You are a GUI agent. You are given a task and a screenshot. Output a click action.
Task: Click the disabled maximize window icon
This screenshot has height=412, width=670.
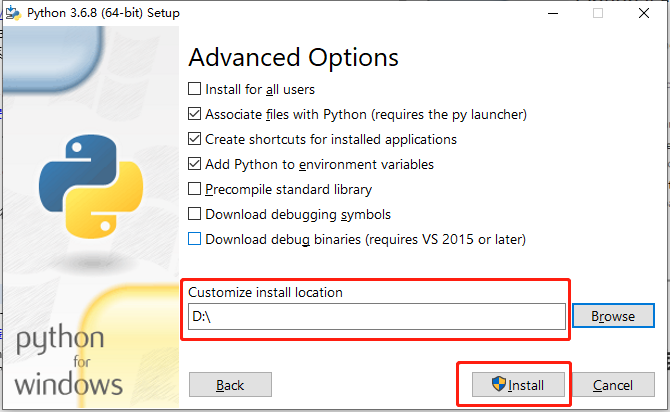coord(598,13)
